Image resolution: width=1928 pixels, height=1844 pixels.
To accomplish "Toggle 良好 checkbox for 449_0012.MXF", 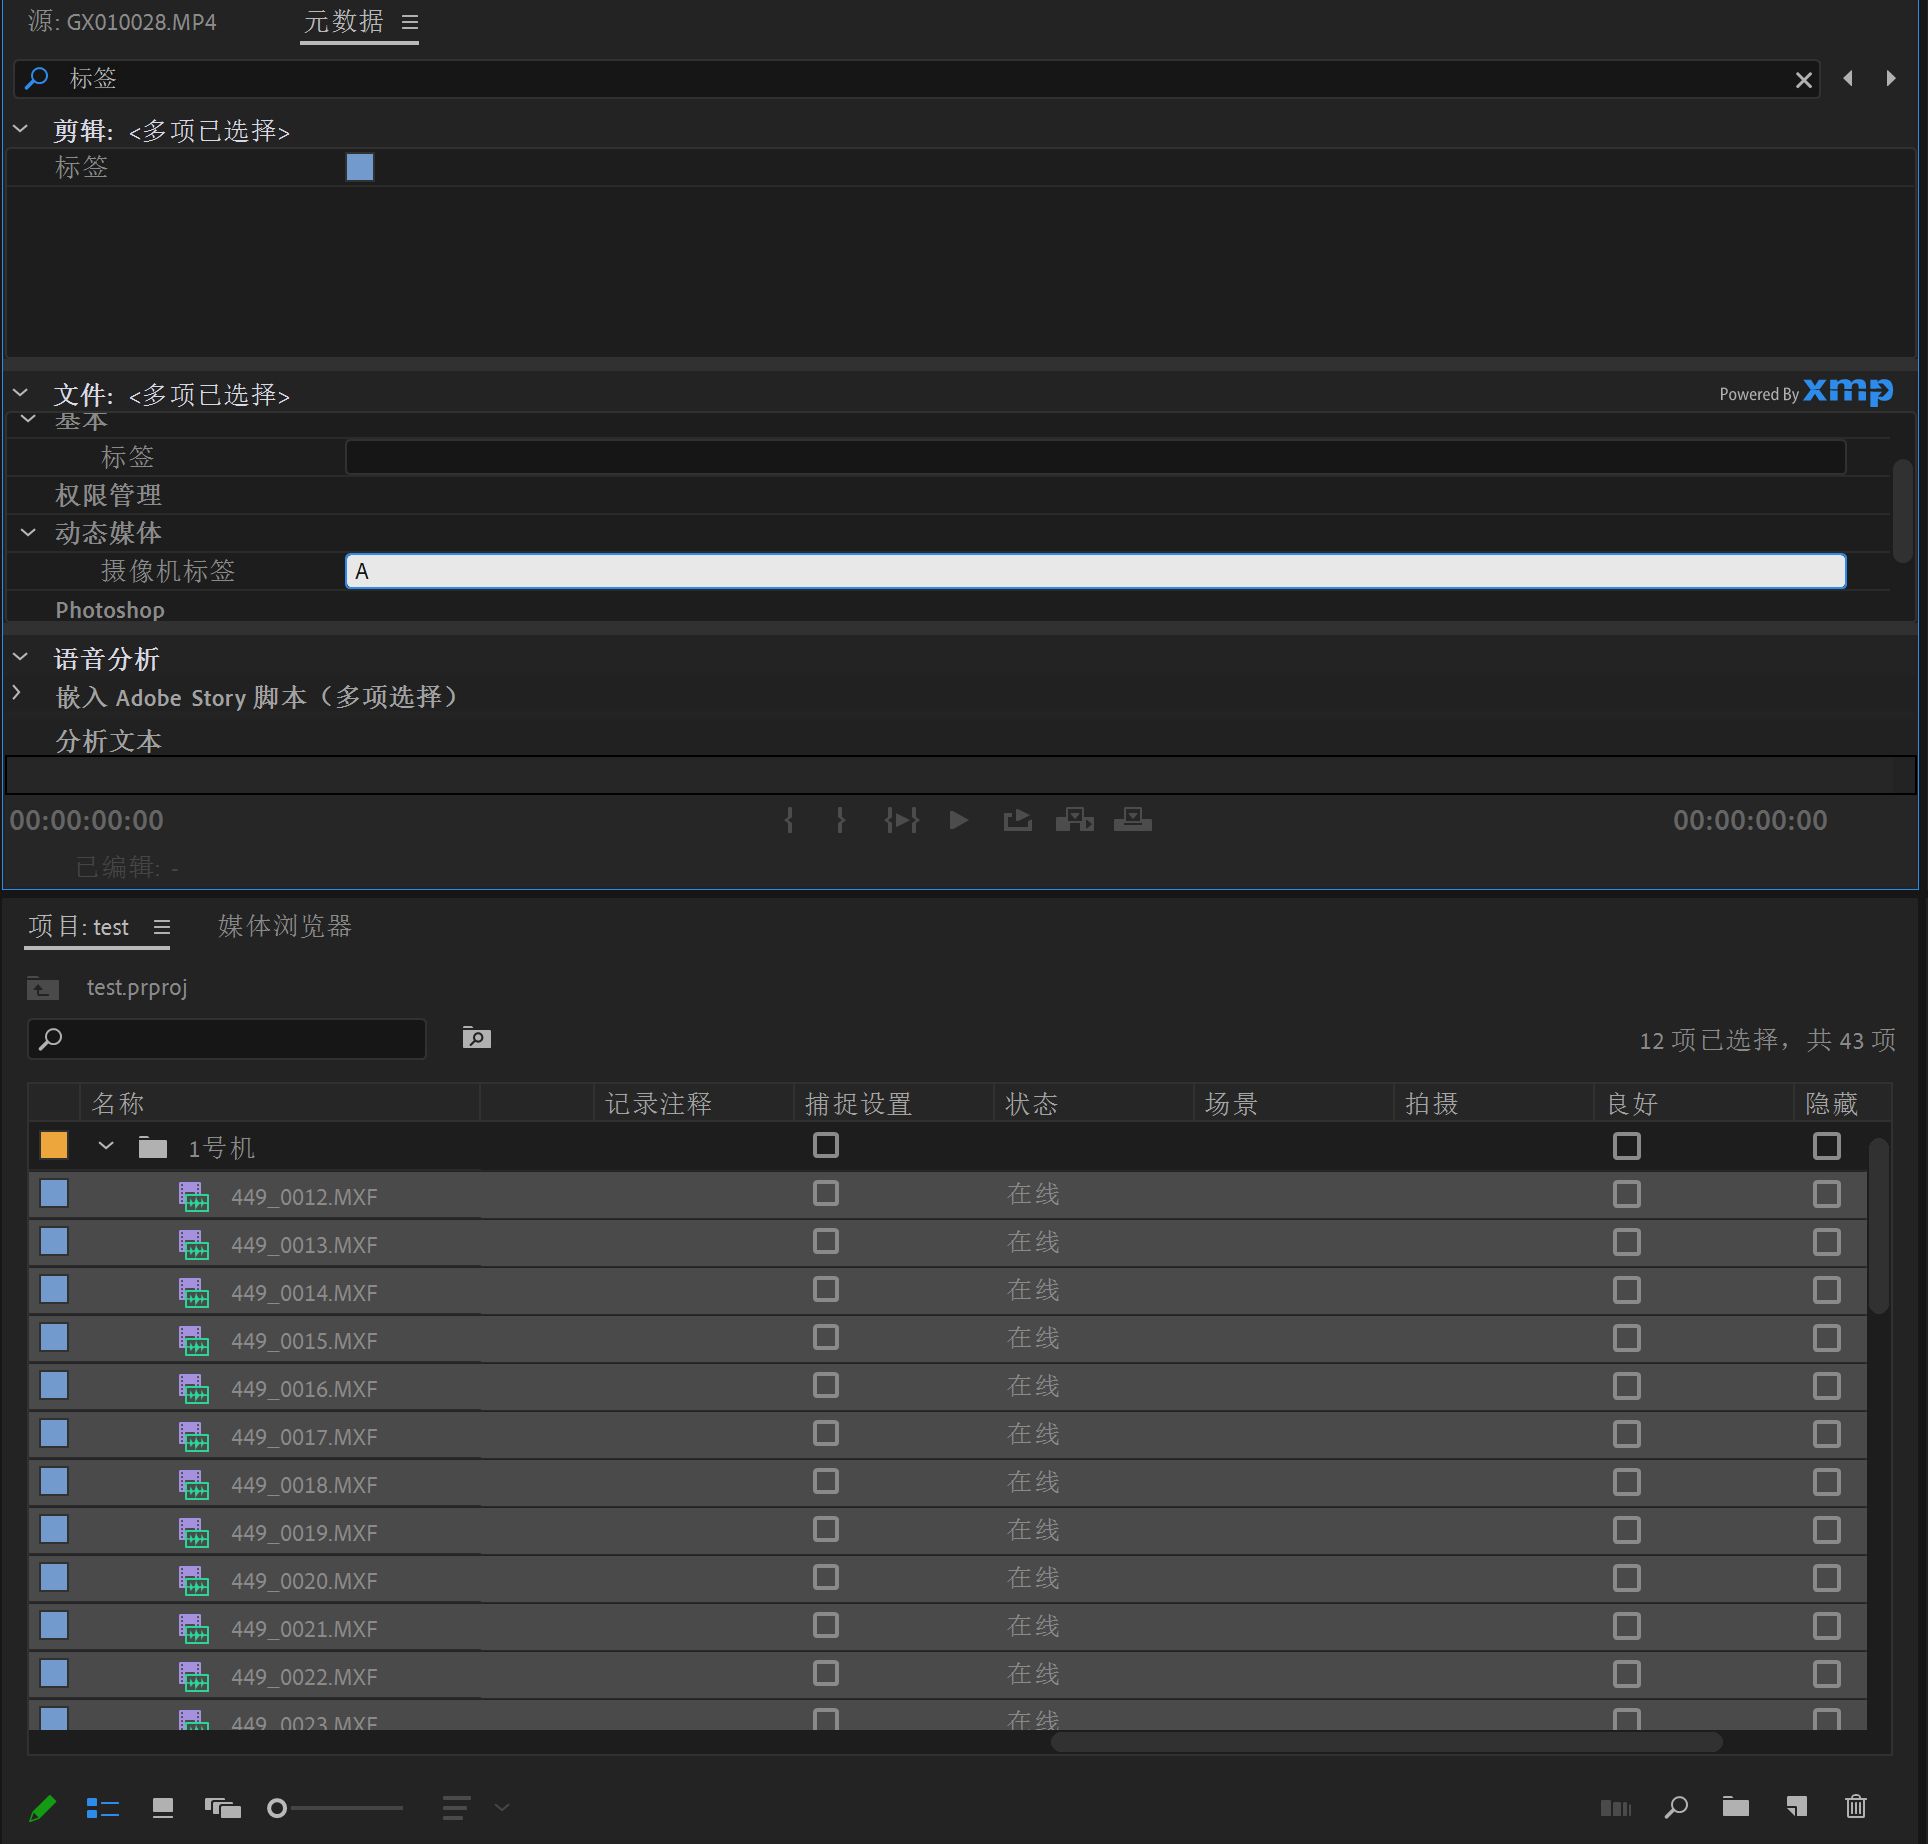I will pos(1627,1194).
